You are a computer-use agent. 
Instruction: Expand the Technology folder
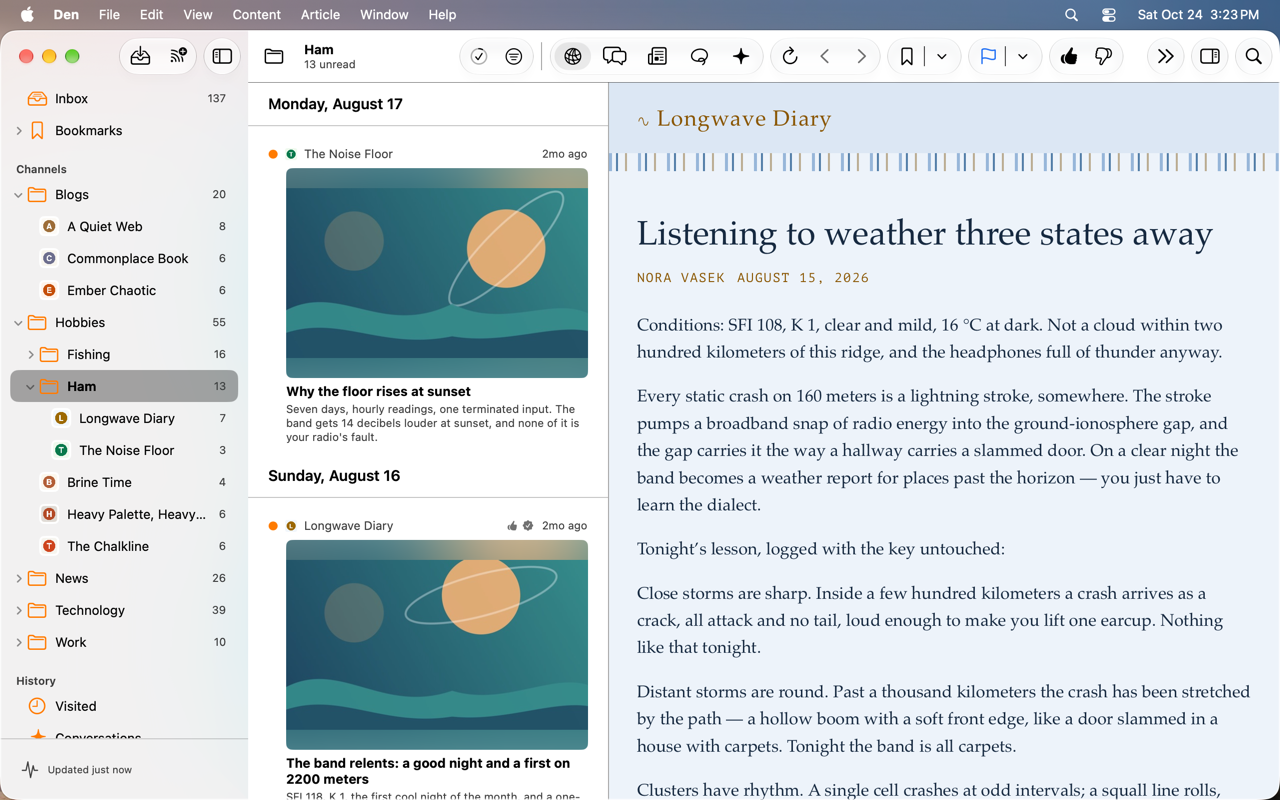pos(19,611)
